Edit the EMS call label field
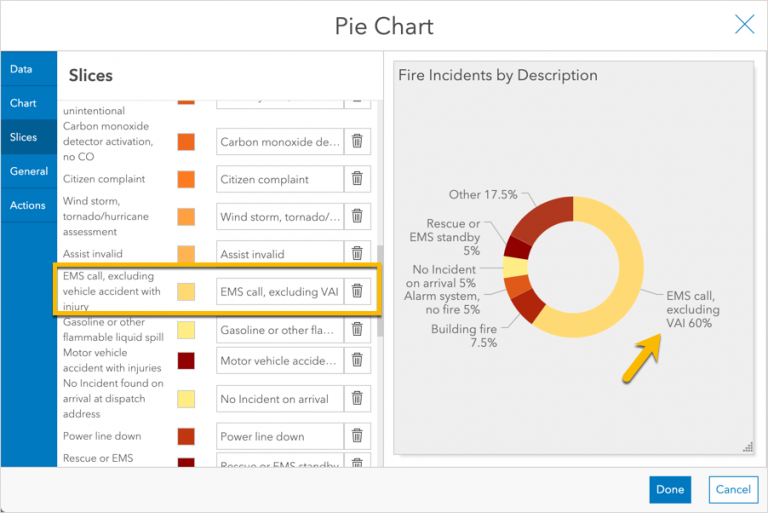The height and width of the screenshot is (513, 768). pyautogui.click(x=279, y=292)
